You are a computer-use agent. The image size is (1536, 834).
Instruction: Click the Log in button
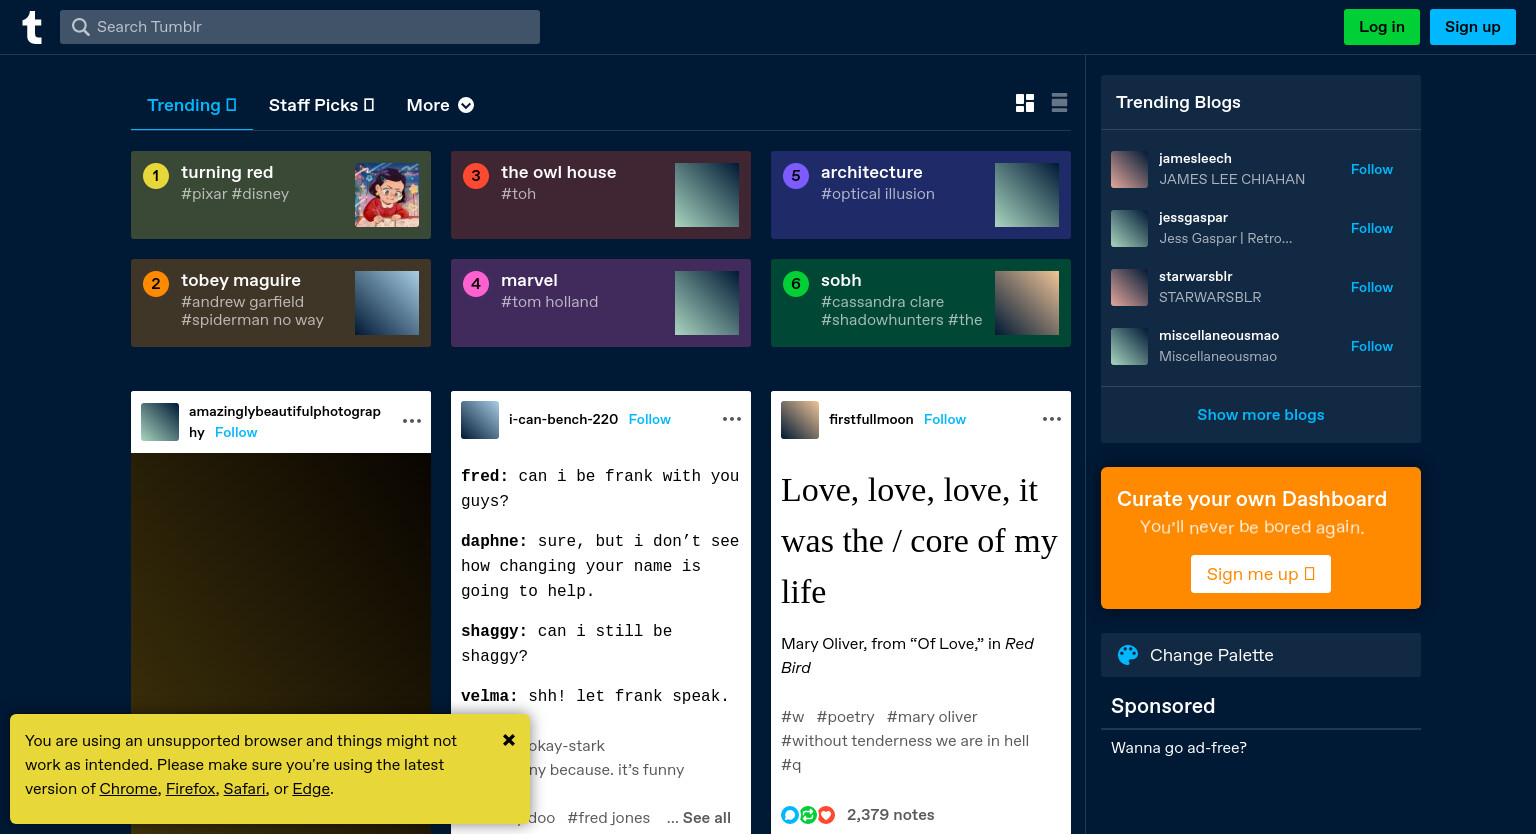pyautogui.click(x=1382, y=27)
